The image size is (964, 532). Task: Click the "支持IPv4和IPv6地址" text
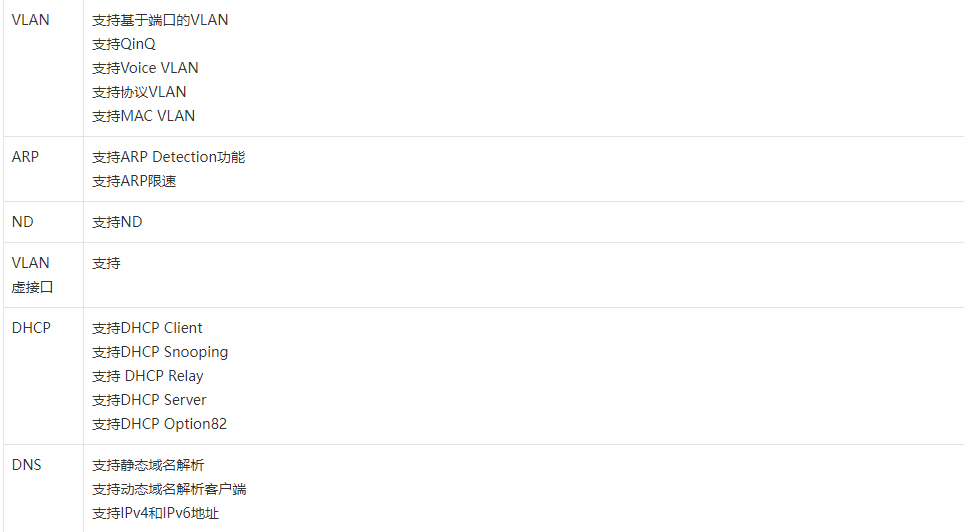155,513
